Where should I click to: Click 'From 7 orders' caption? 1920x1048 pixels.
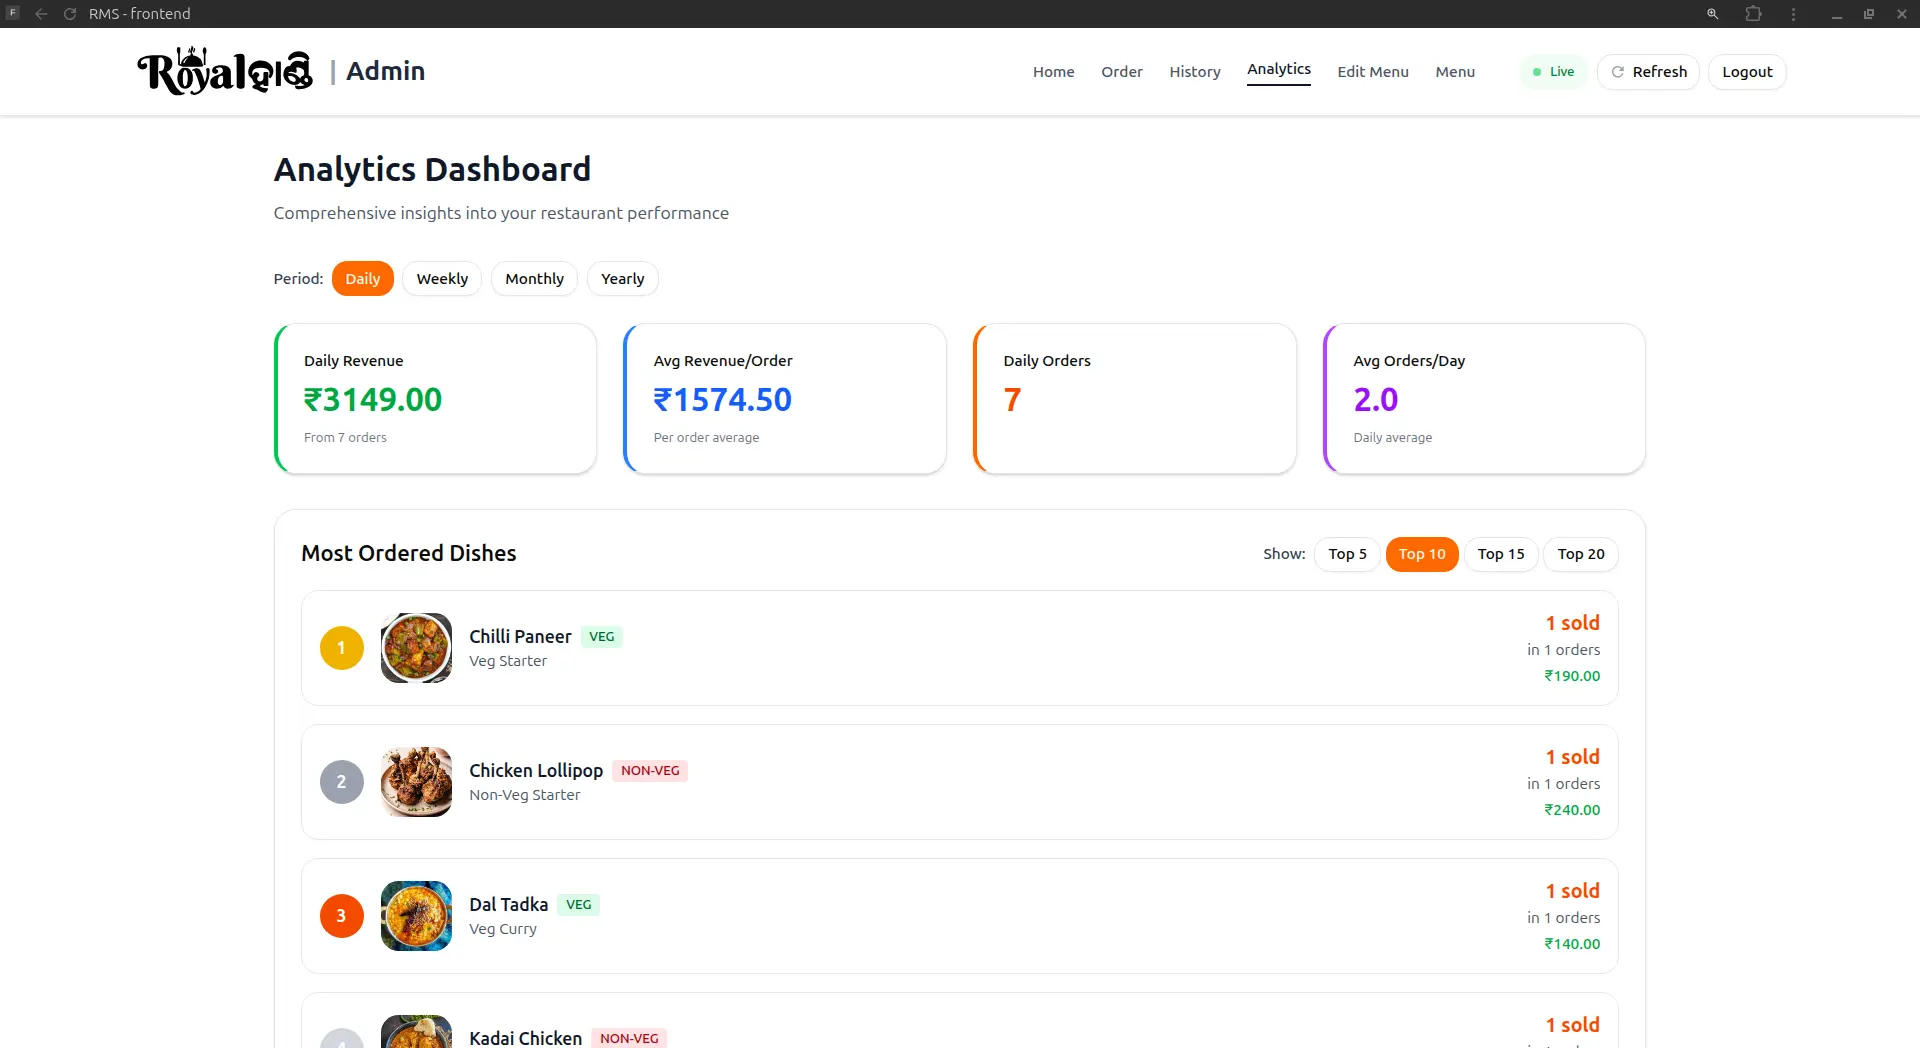(345, 438)
